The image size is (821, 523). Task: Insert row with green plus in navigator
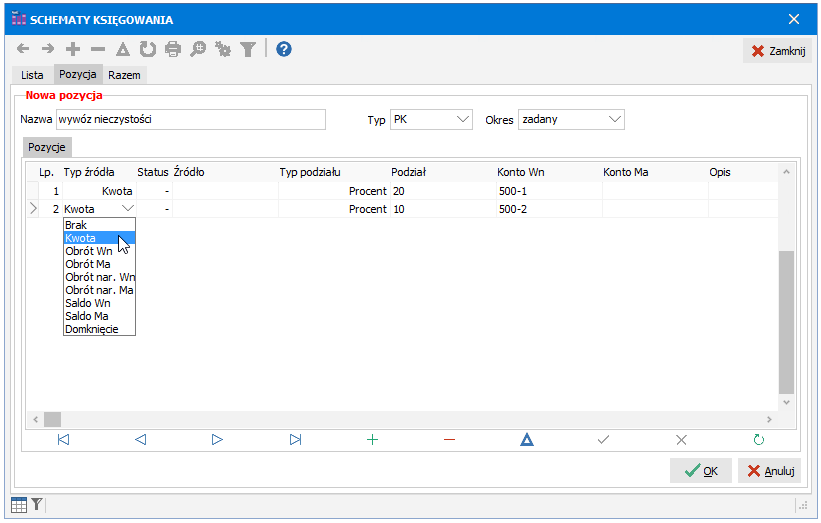pyautogui.click(x=372, y=440)
